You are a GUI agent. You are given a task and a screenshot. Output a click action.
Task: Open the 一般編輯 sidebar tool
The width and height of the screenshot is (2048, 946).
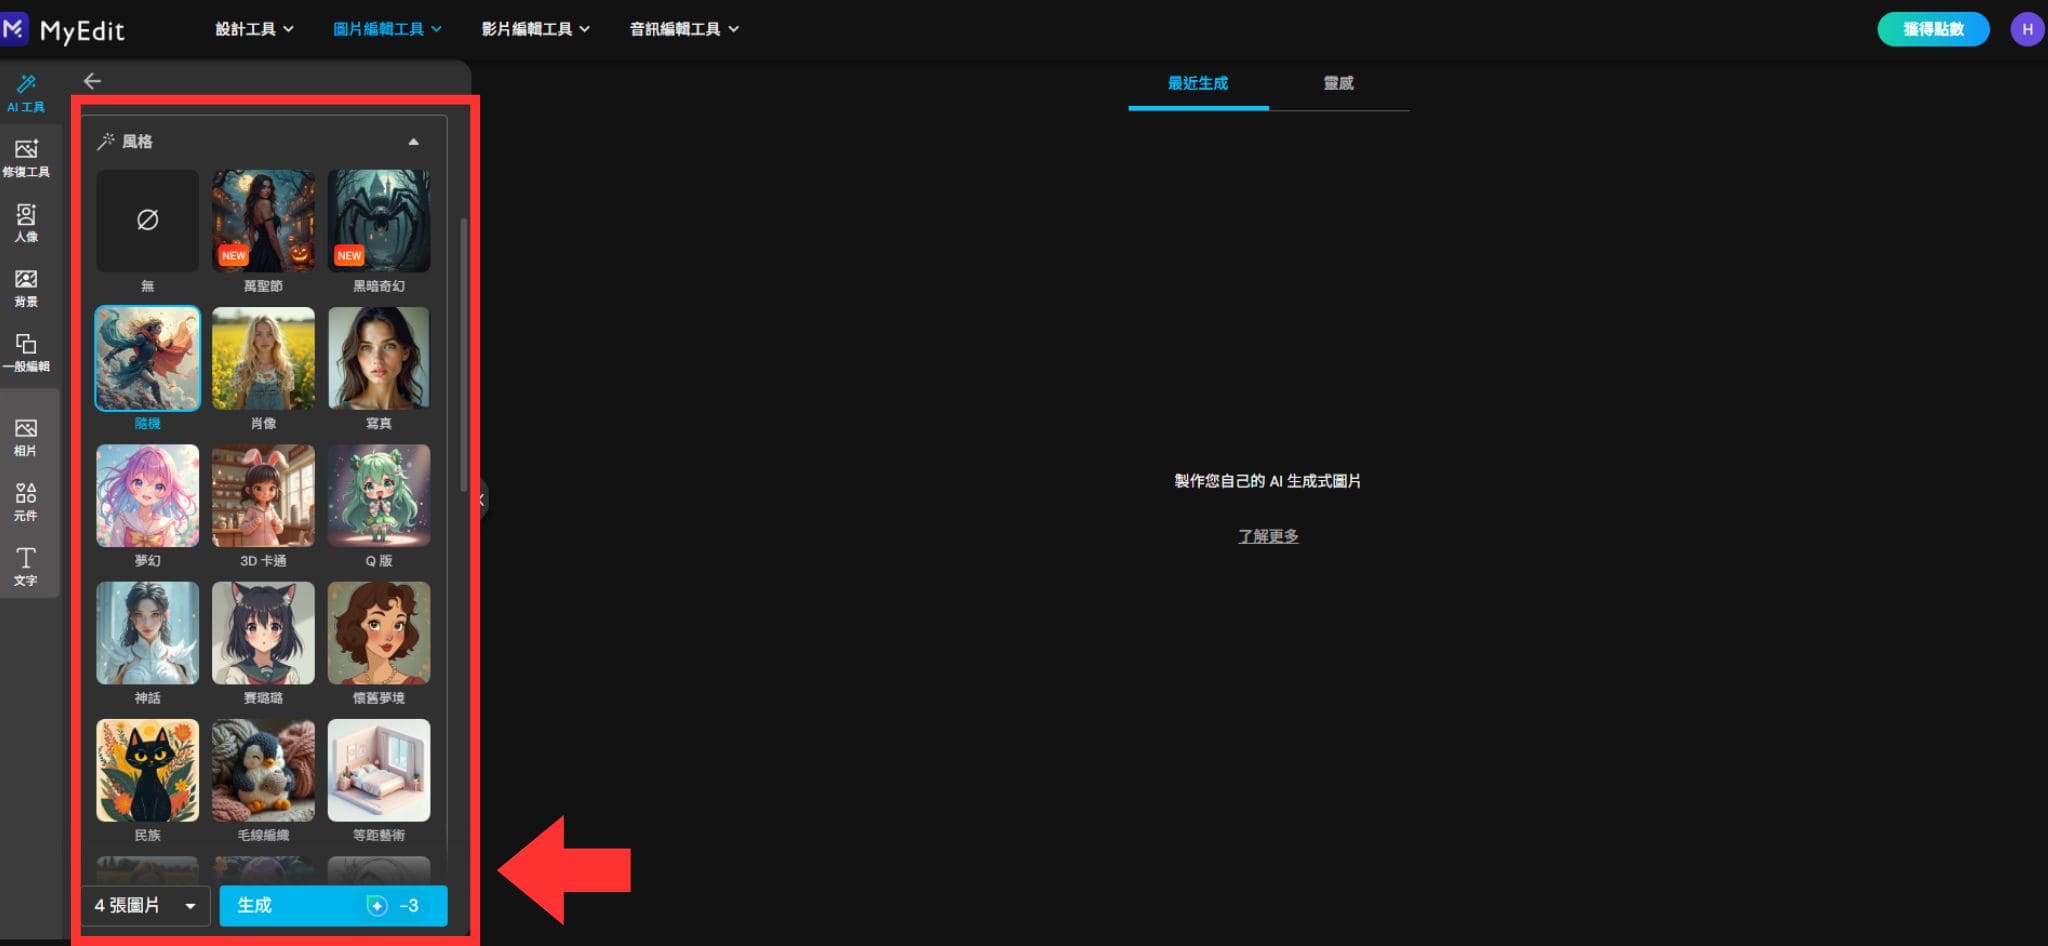coord(26,353)
